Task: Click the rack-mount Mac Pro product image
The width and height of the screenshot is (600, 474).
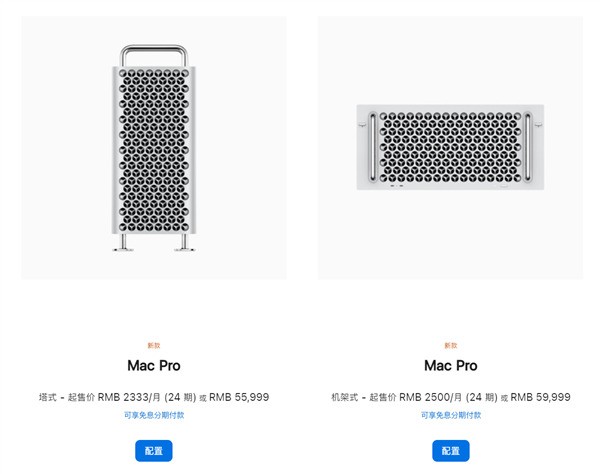Action: tap(450, 147)
